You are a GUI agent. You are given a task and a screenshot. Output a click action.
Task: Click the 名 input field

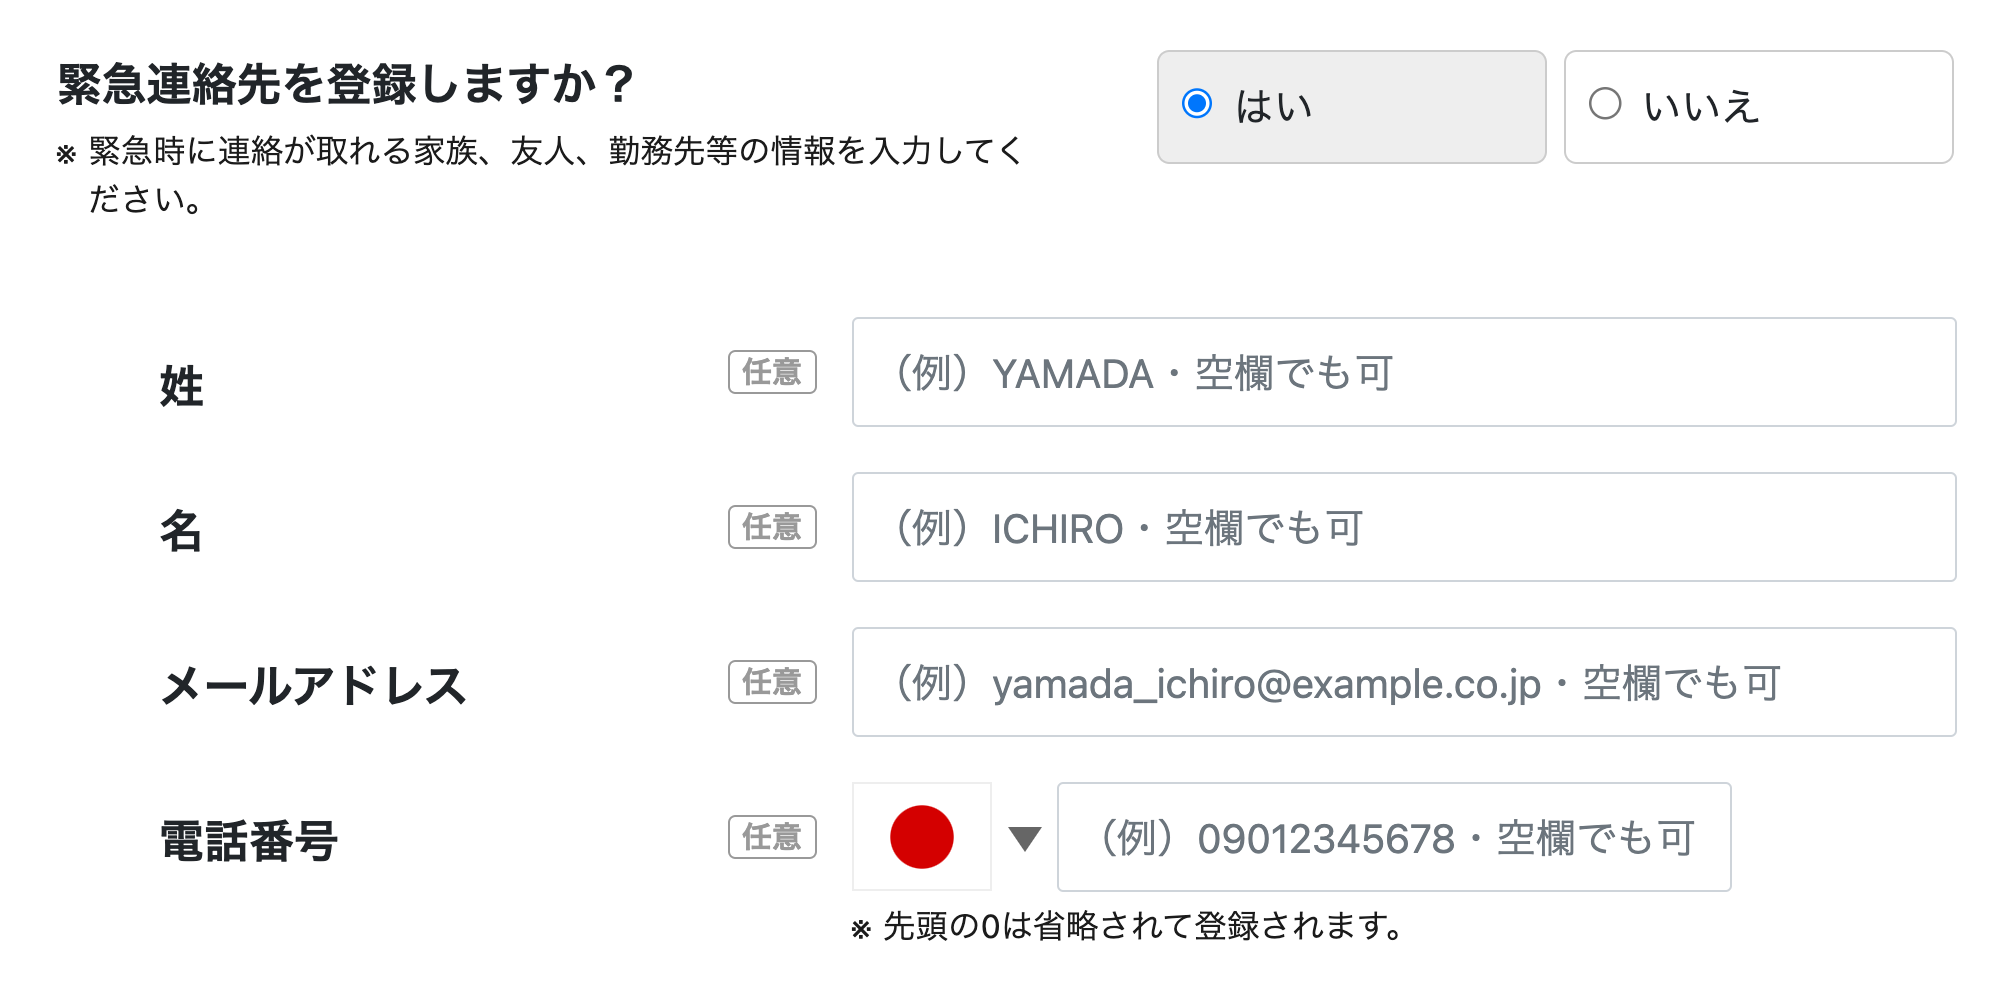click(1400, 527)
